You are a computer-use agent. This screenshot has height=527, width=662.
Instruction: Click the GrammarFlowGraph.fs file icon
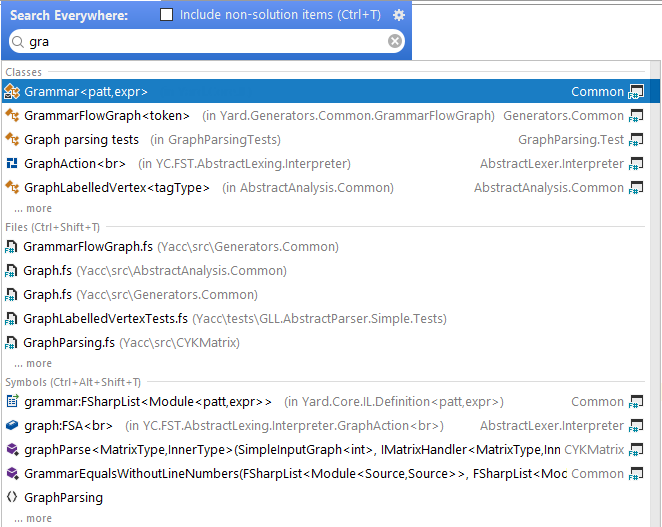[x=12, y=247]
